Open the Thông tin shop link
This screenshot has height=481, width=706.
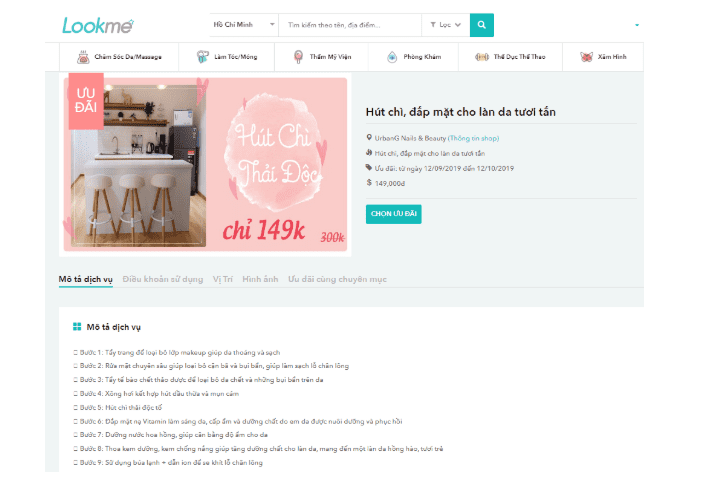[x=474, y=138]
